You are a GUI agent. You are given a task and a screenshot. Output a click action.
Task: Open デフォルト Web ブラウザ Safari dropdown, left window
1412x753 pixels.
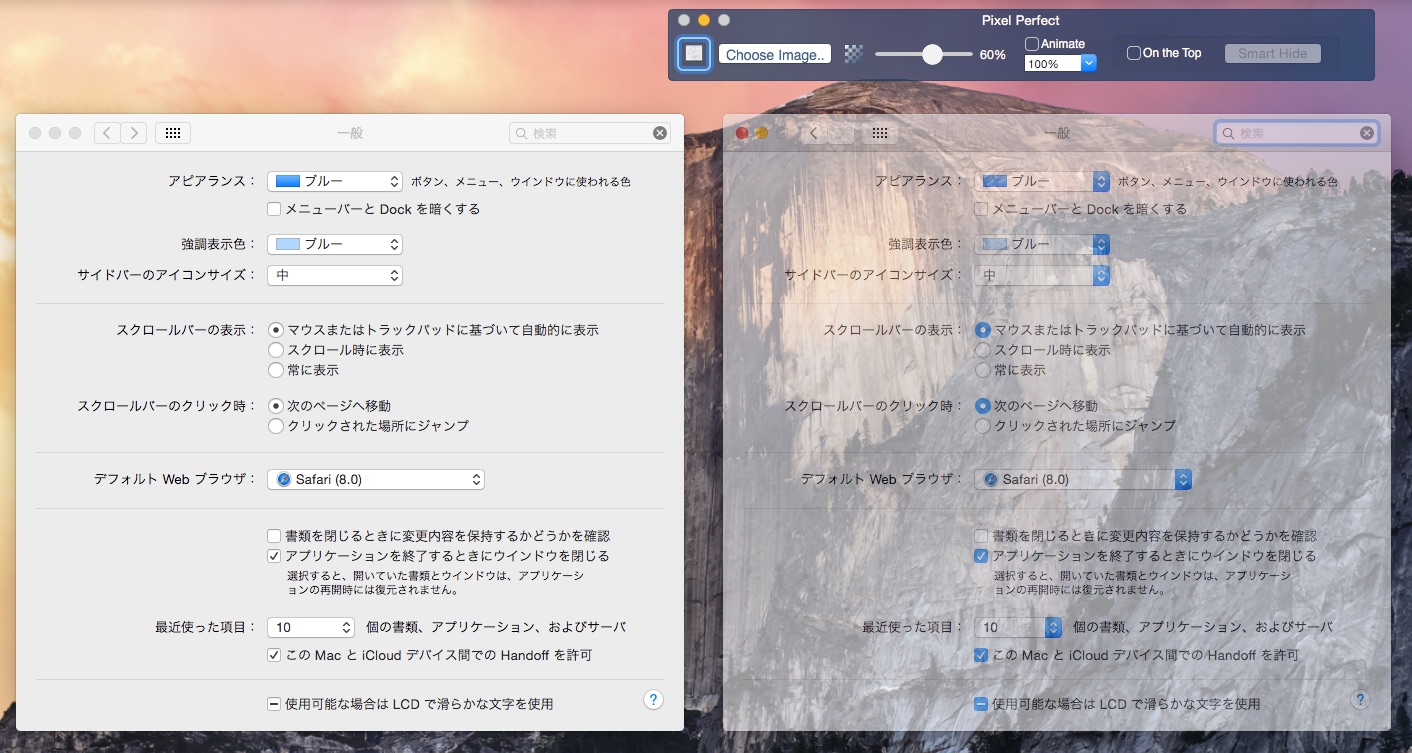coord(376,480)
